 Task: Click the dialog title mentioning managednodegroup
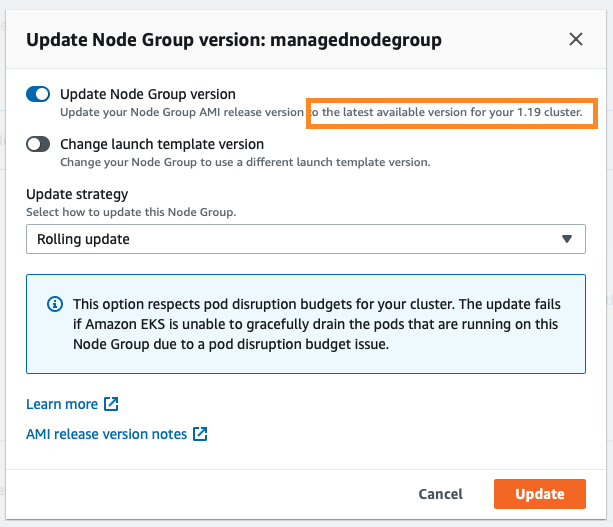tap(234, 40)
